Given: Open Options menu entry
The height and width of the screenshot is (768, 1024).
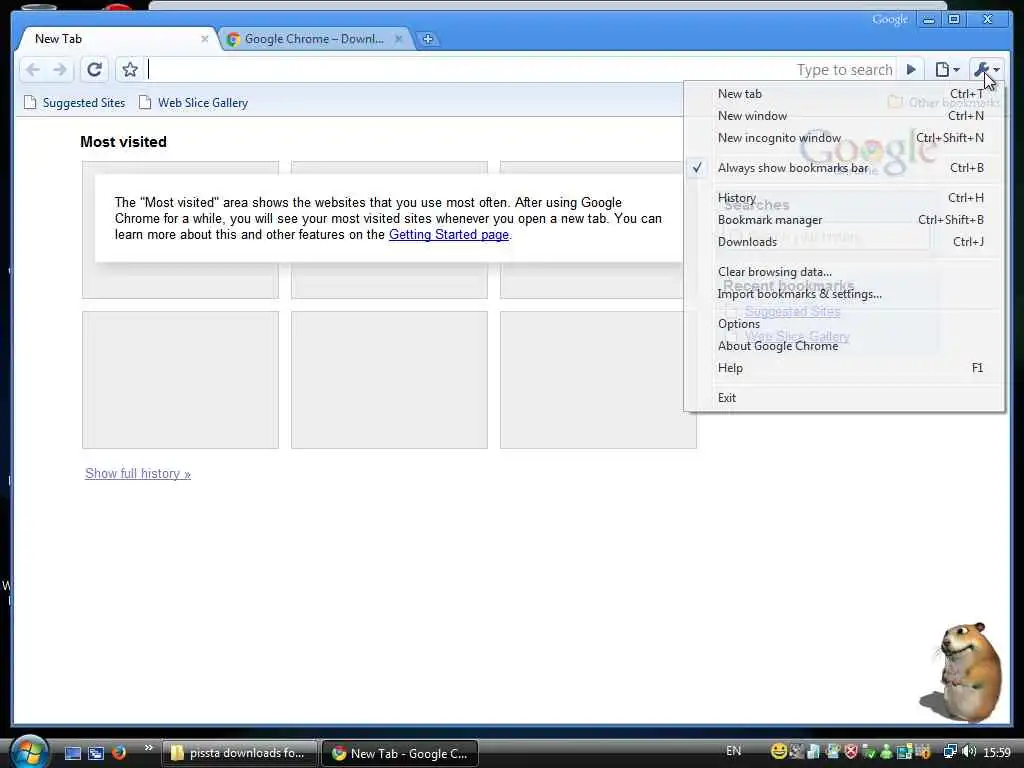Looking at the screenshot, I should point(844,324).
